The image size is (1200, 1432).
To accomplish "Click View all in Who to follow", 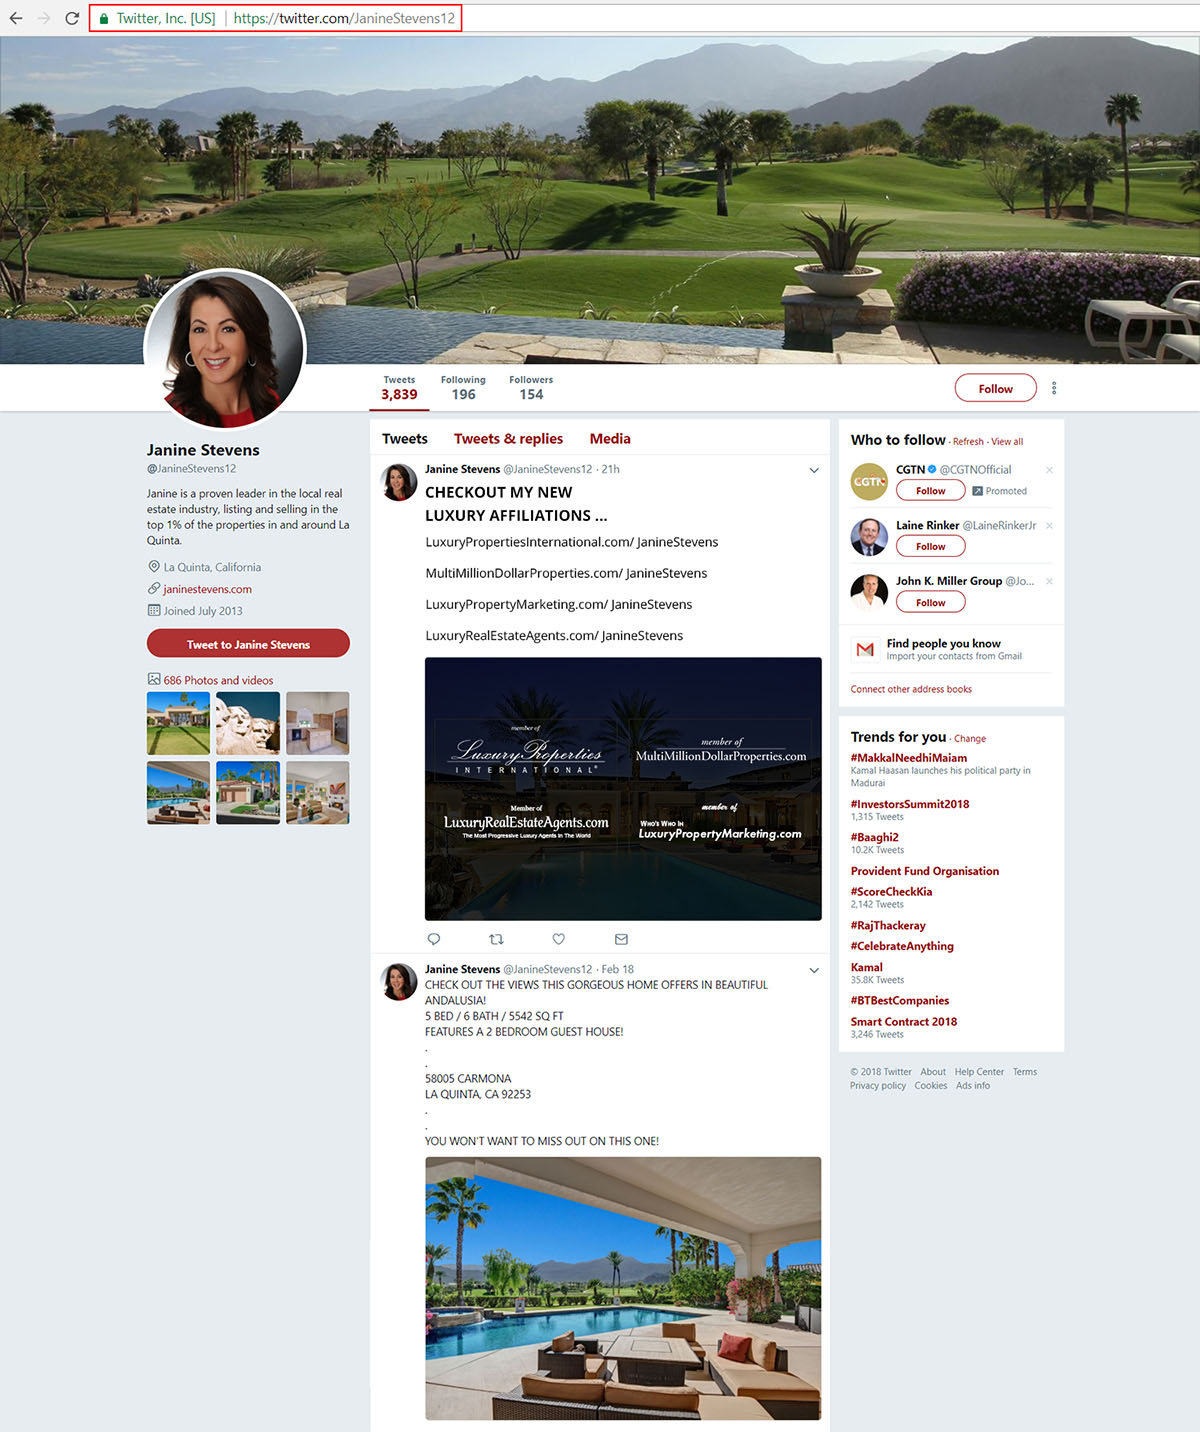I will pyautogui.click(x=1007, y=442).
